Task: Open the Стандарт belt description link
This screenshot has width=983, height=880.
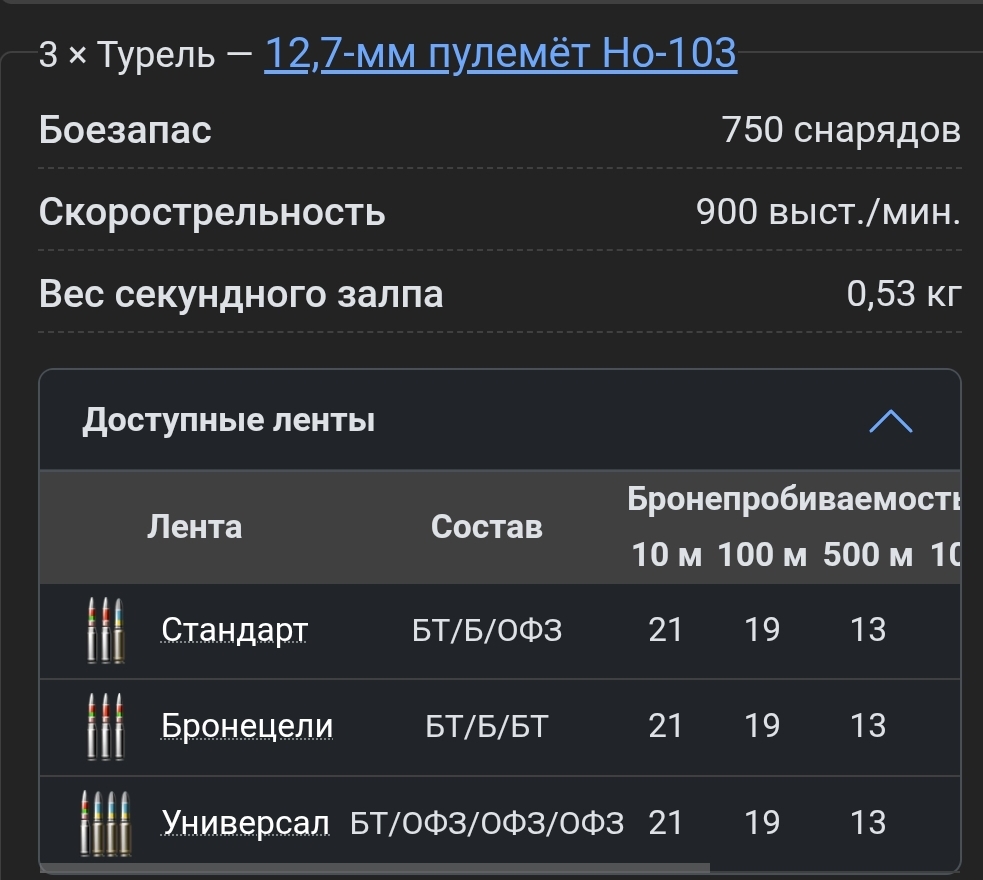Action: pyautogui.click(x=232, y=630)
